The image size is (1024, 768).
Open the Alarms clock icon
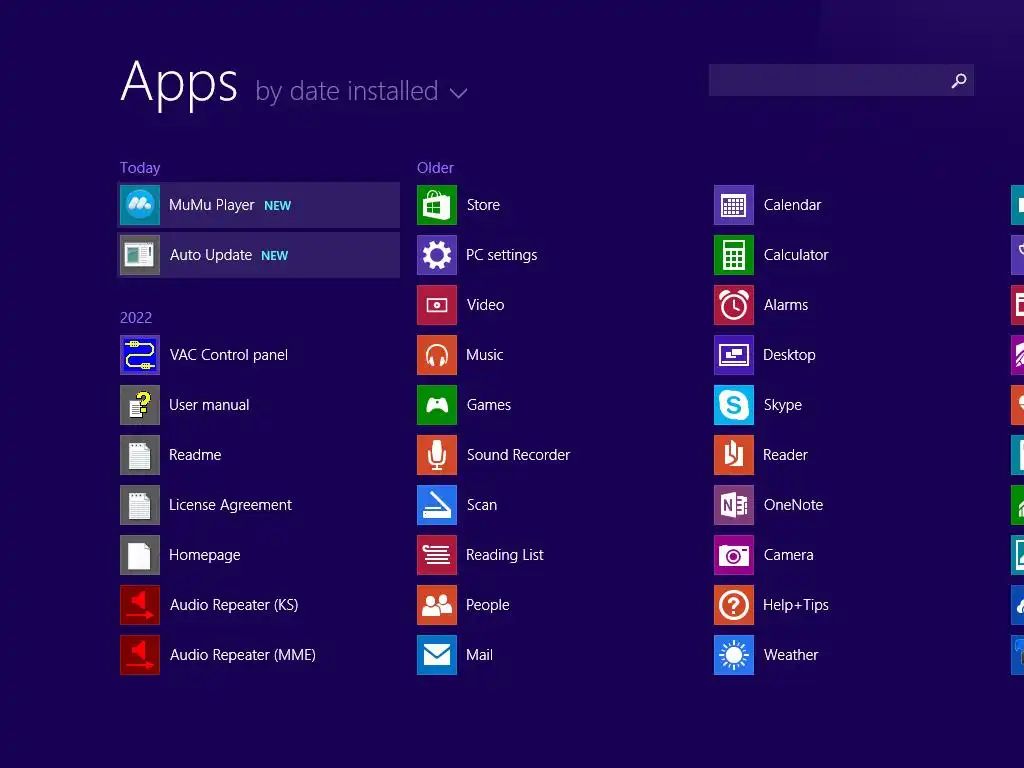click(x=734, y=305)
